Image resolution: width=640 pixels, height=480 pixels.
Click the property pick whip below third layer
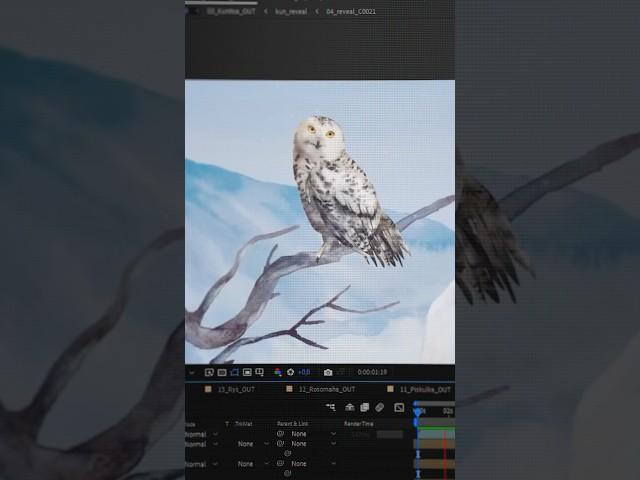coord(287,473)
